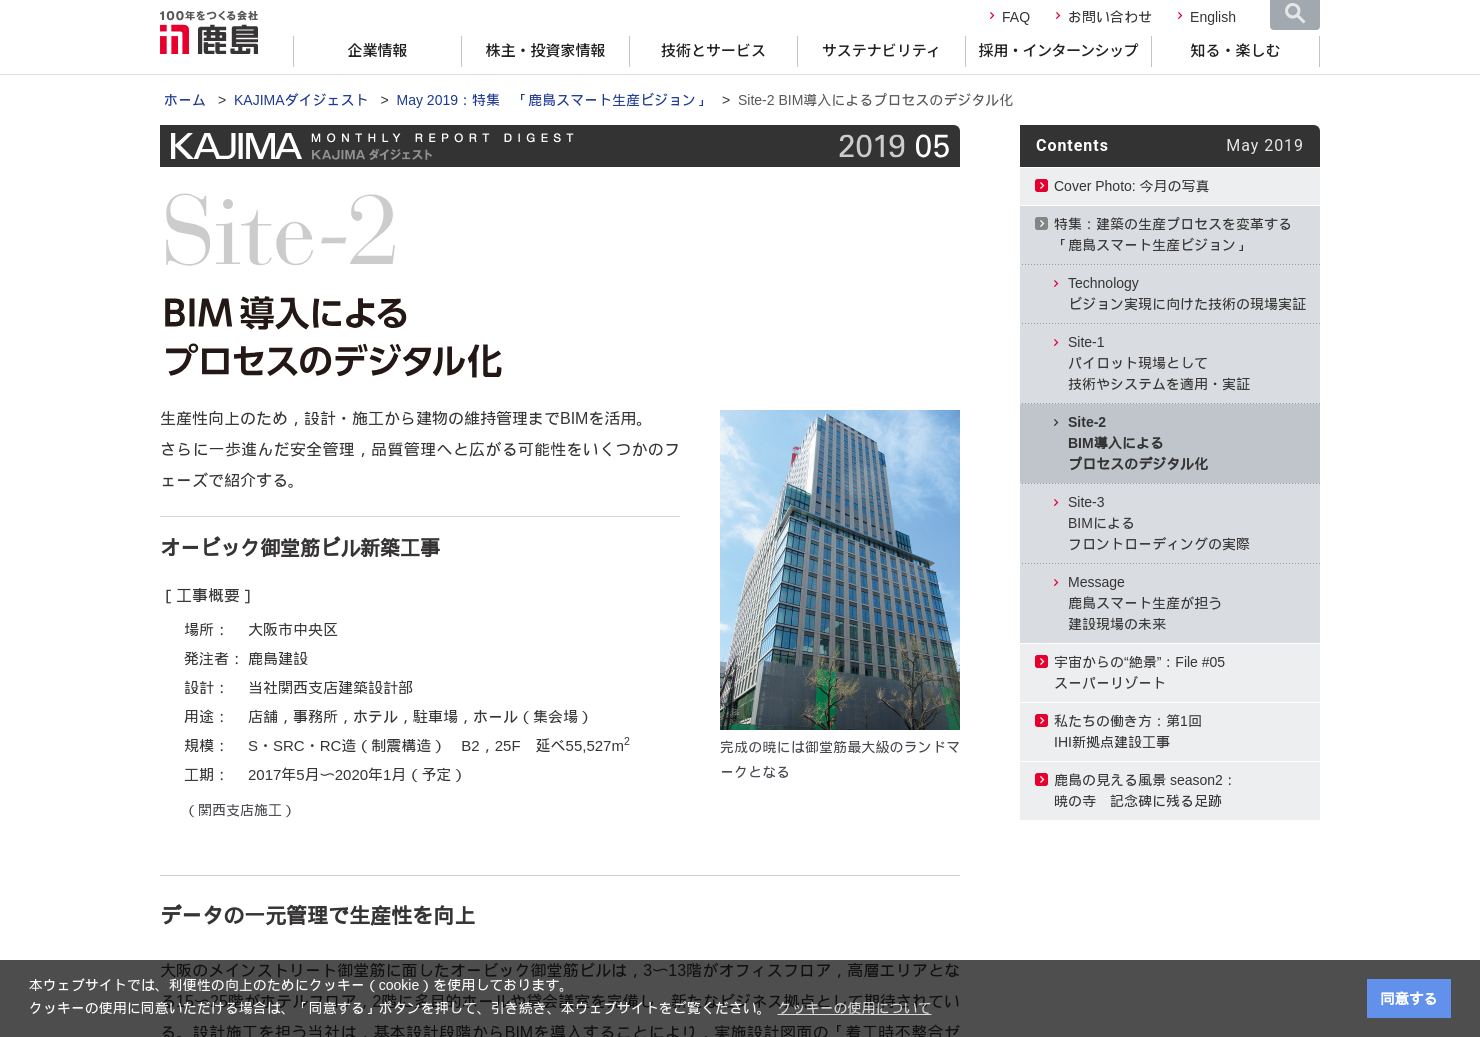This screenshot has width=1480, height=1037.
Task: Click the Kajima logo
Action: tap(209, 33)
